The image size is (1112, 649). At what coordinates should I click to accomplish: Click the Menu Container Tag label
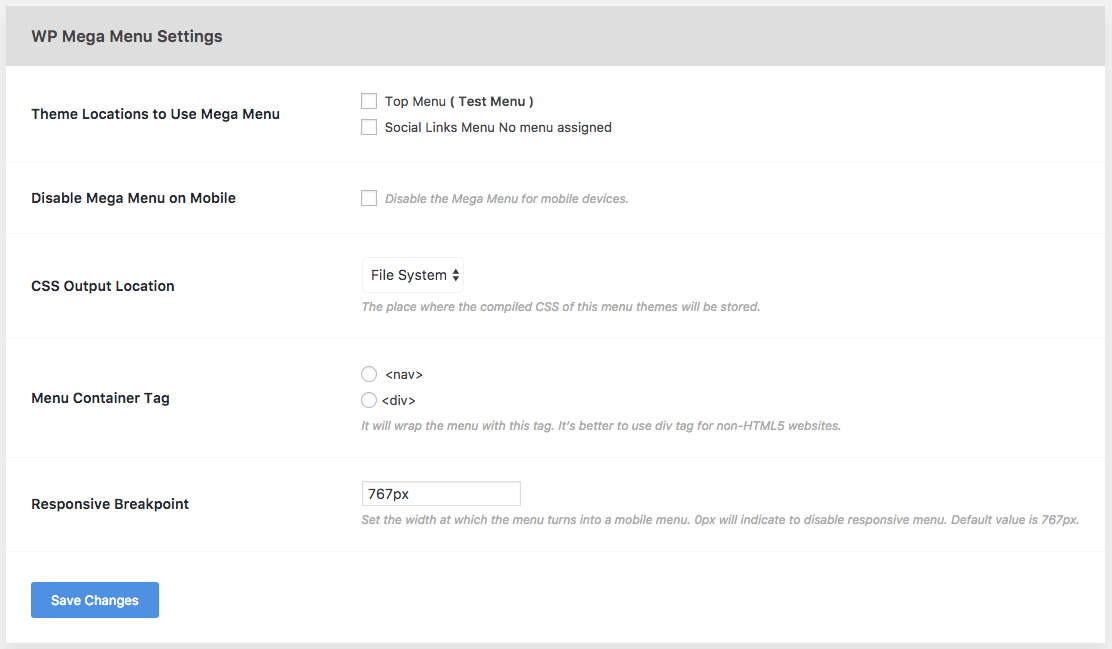[x=101, y=398]
